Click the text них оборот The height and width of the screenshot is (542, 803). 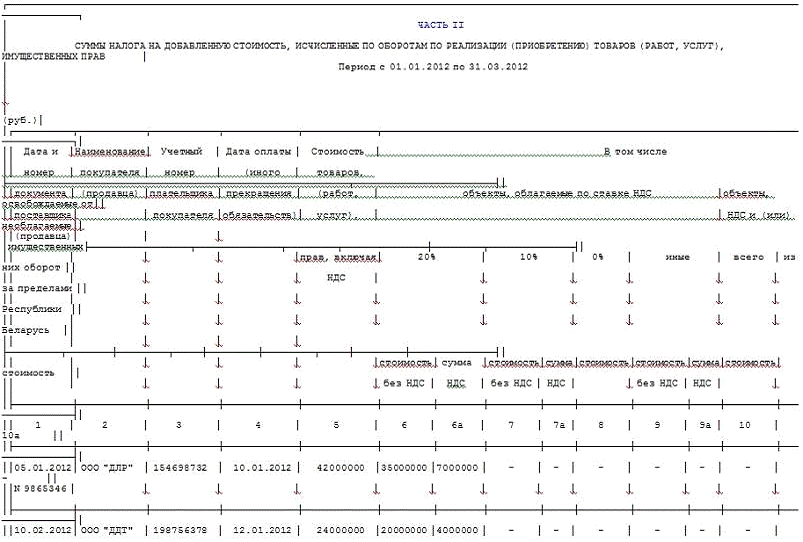31,268
